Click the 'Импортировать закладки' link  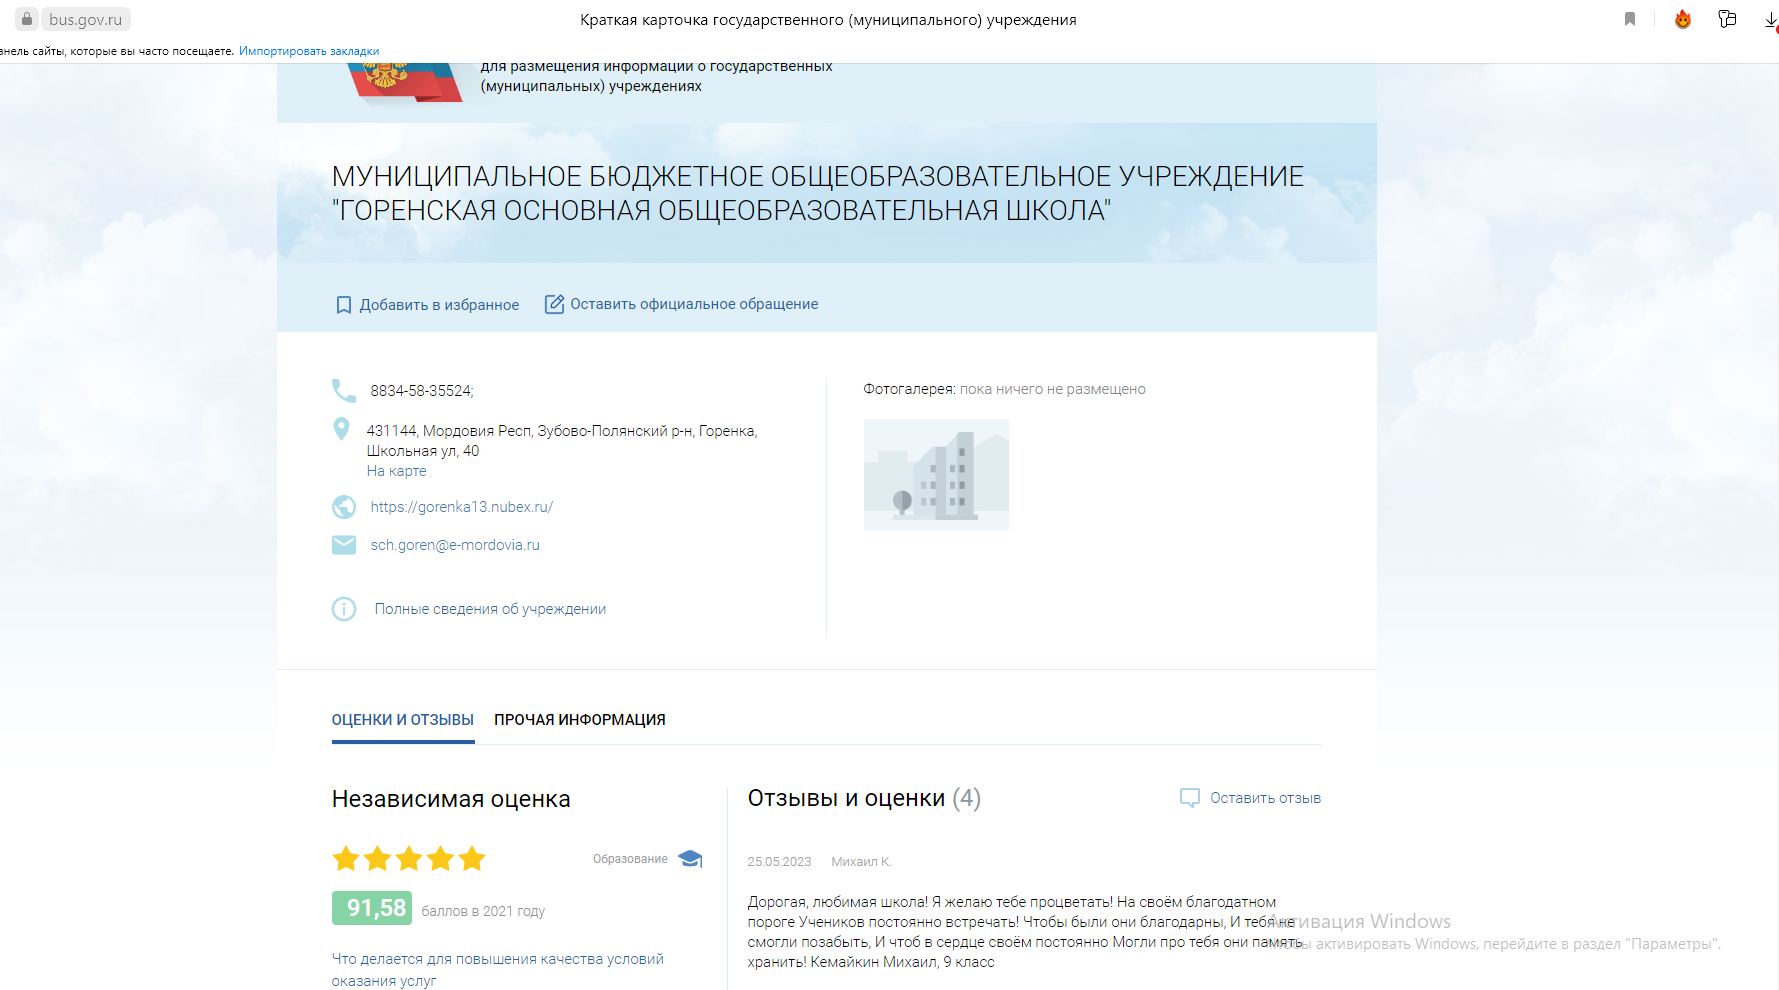pyautogui.click(x=309, y=51)
